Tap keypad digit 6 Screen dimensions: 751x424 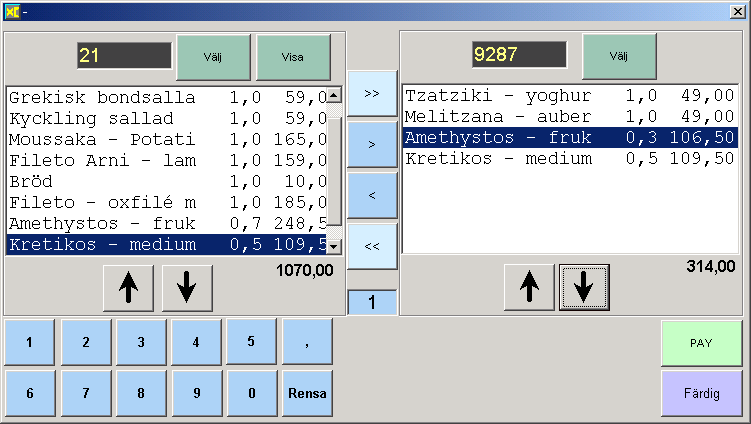click(30, 393)
